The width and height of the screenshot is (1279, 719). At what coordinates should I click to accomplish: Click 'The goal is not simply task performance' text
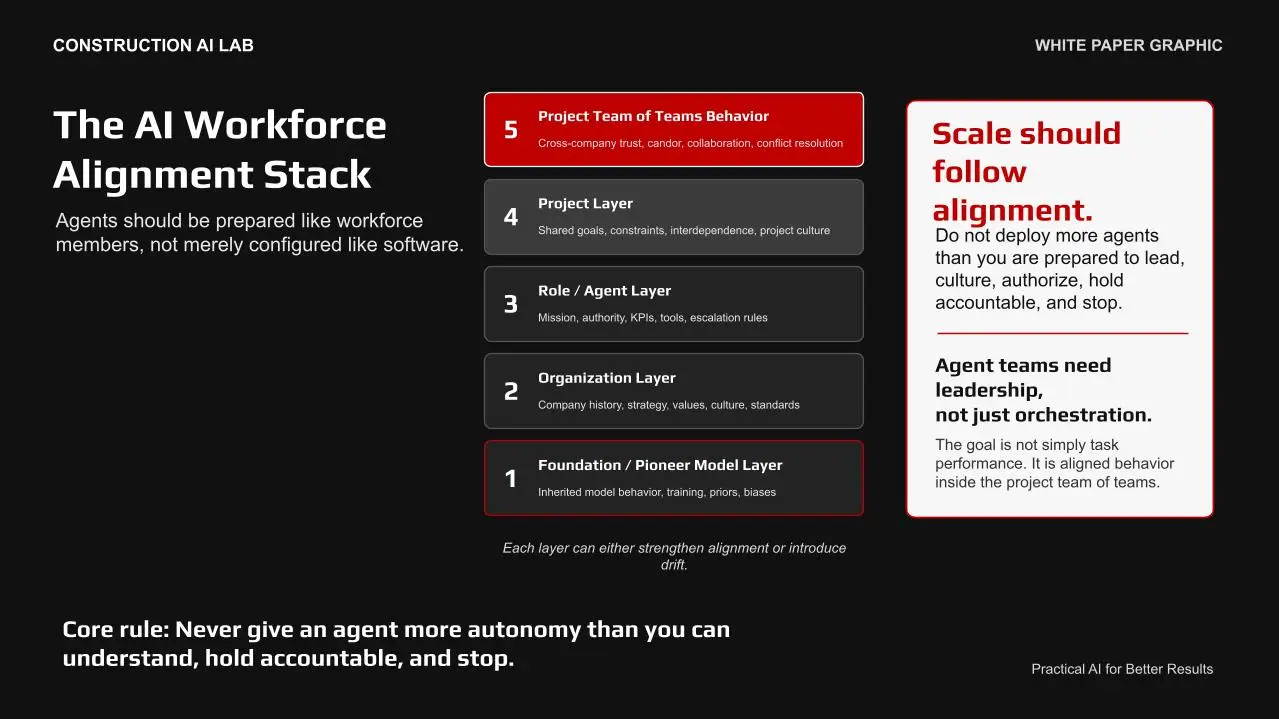(x=1055, y=463)
